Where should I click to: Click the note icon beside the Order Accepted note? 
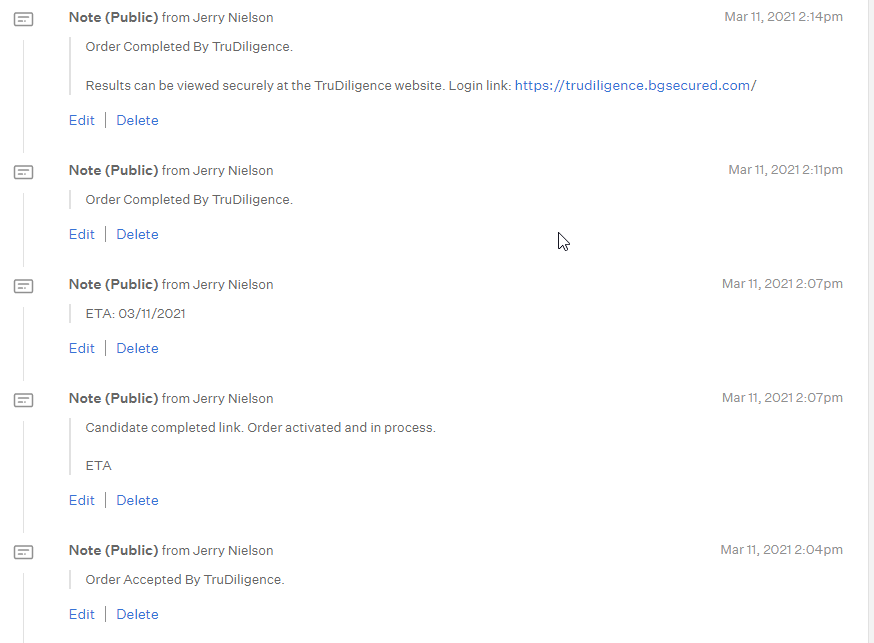(23, 552)
